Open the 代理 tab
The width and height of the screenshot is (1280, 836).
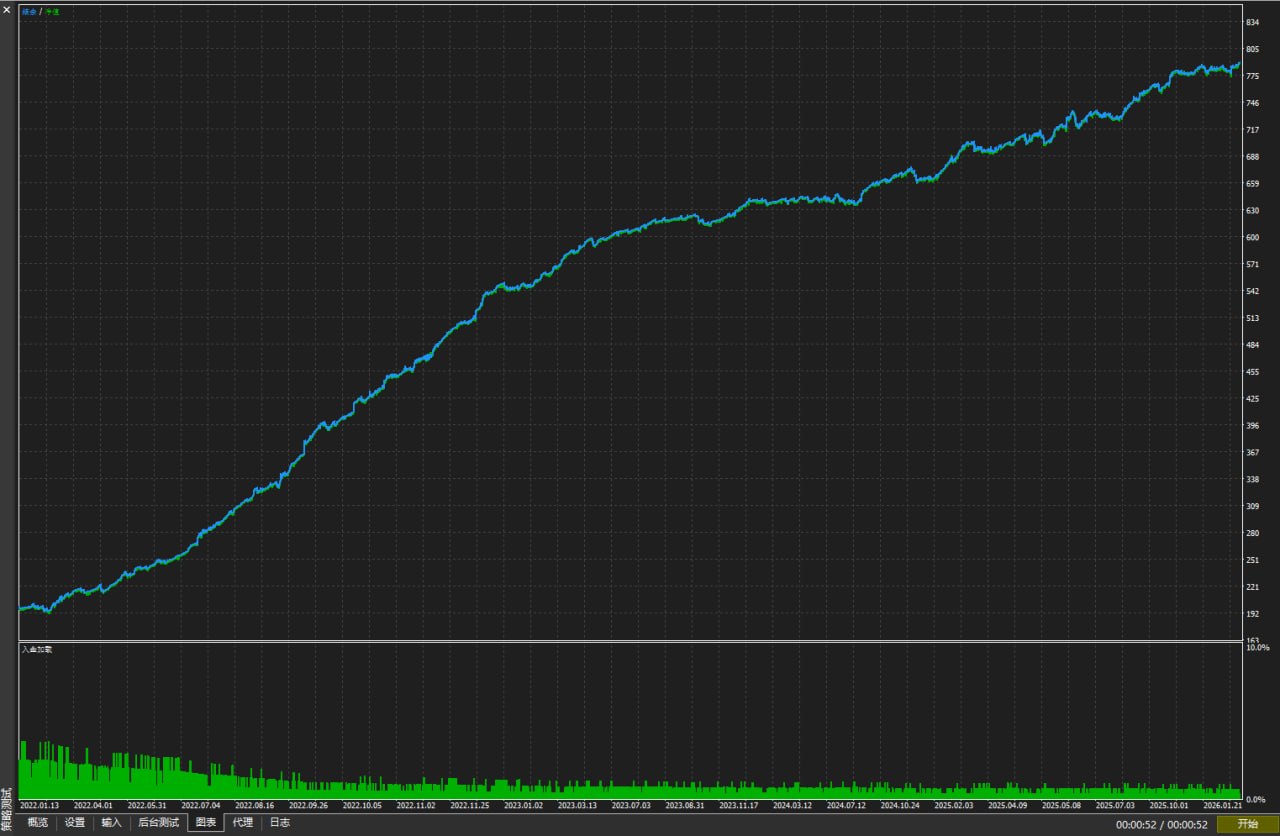(242, 823)
